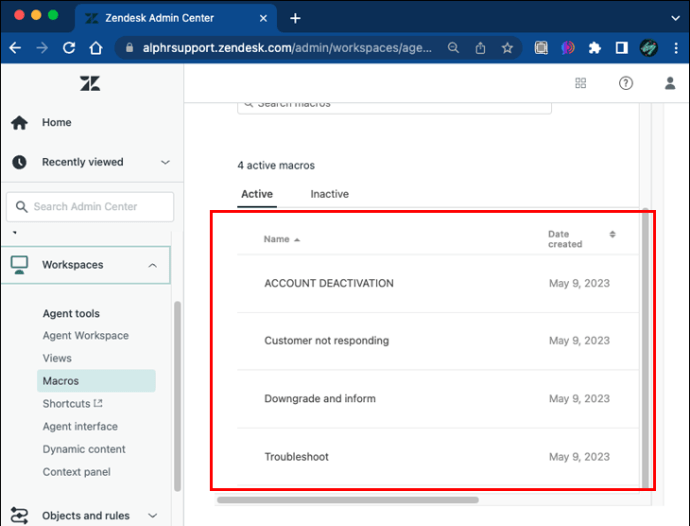Open the Chrome profile avatar
690x526 pixels.
click(649, 48)
